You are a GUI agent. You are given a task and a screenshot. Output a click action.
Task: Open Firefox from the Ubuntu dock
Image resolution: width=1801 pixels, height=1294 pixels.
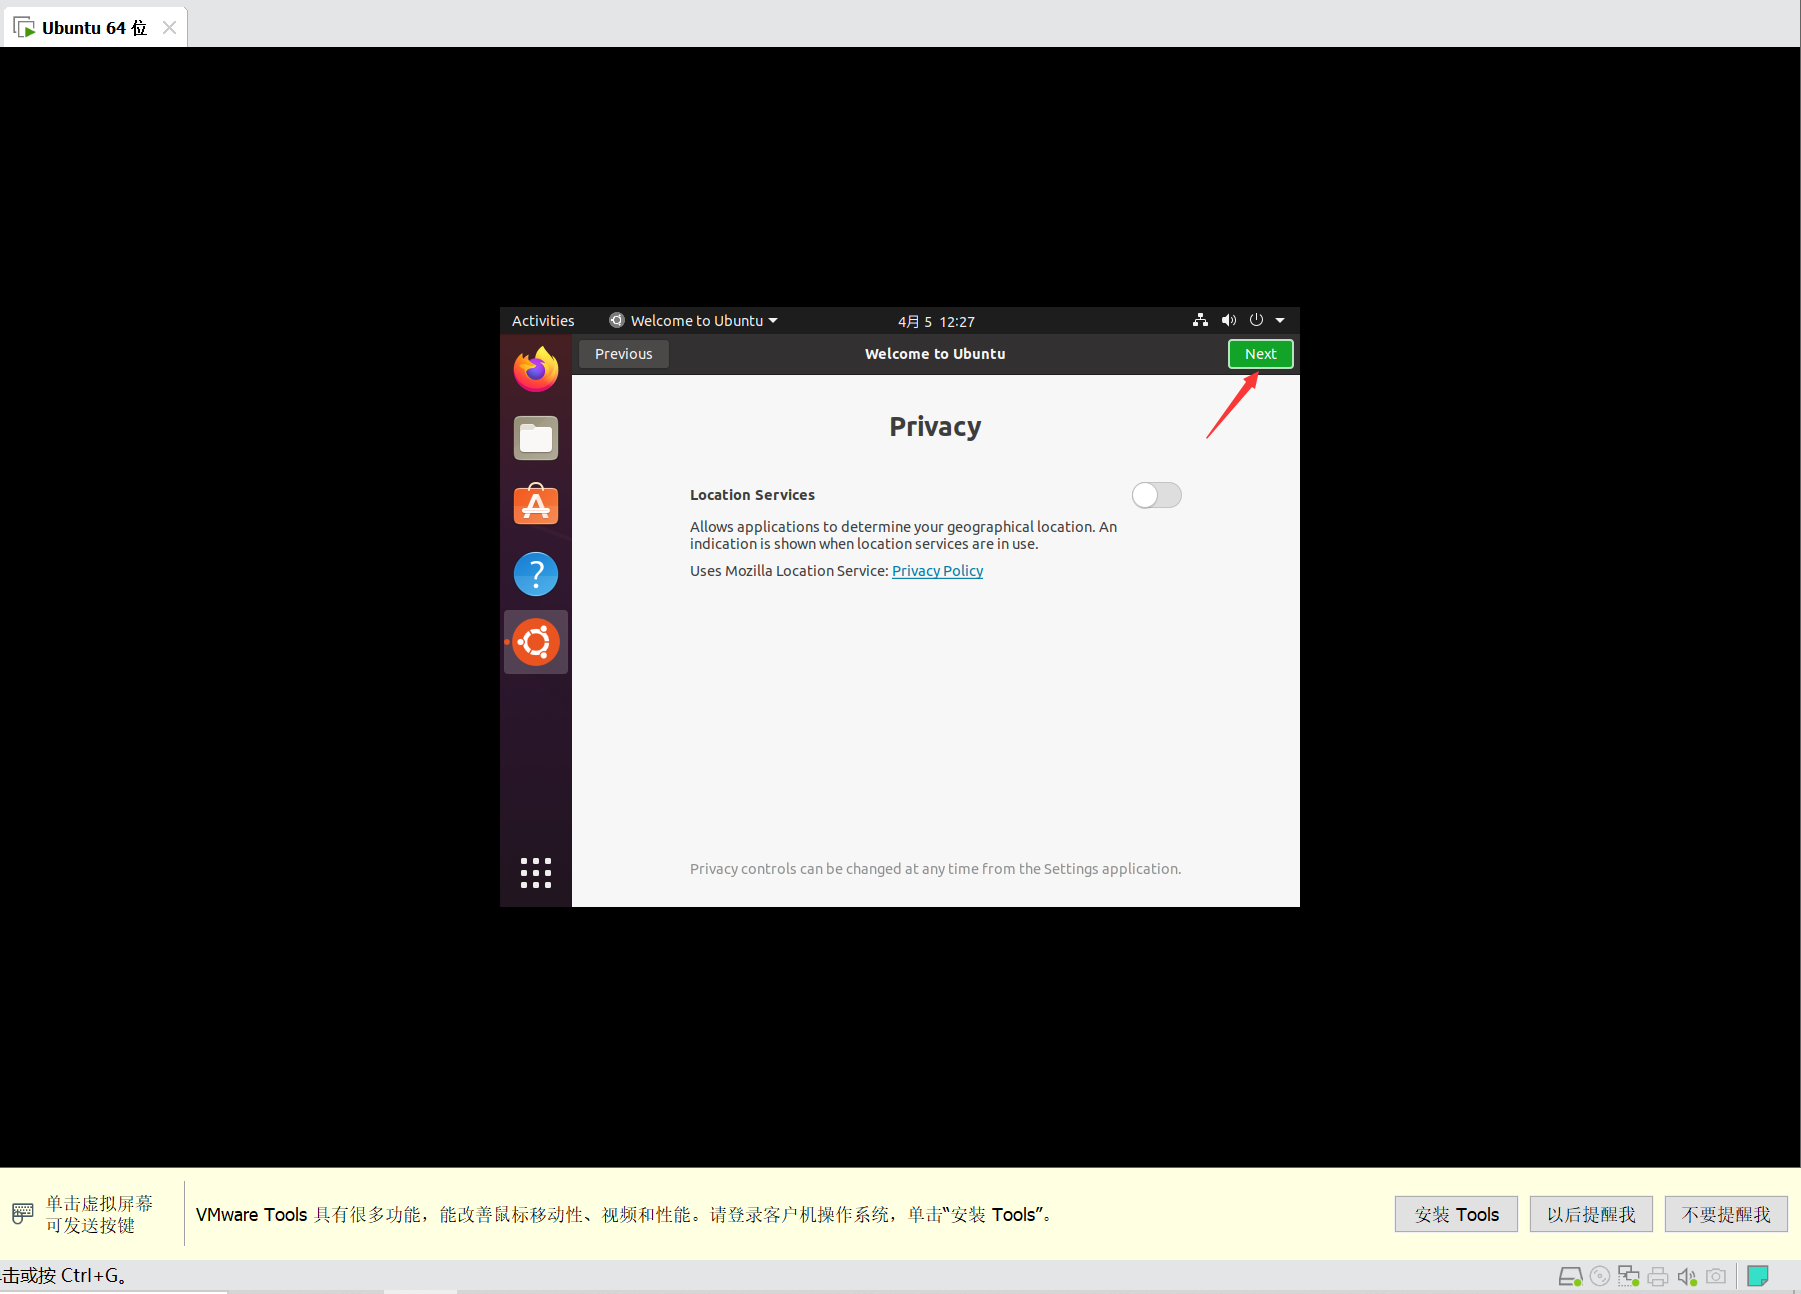[536, 369]
